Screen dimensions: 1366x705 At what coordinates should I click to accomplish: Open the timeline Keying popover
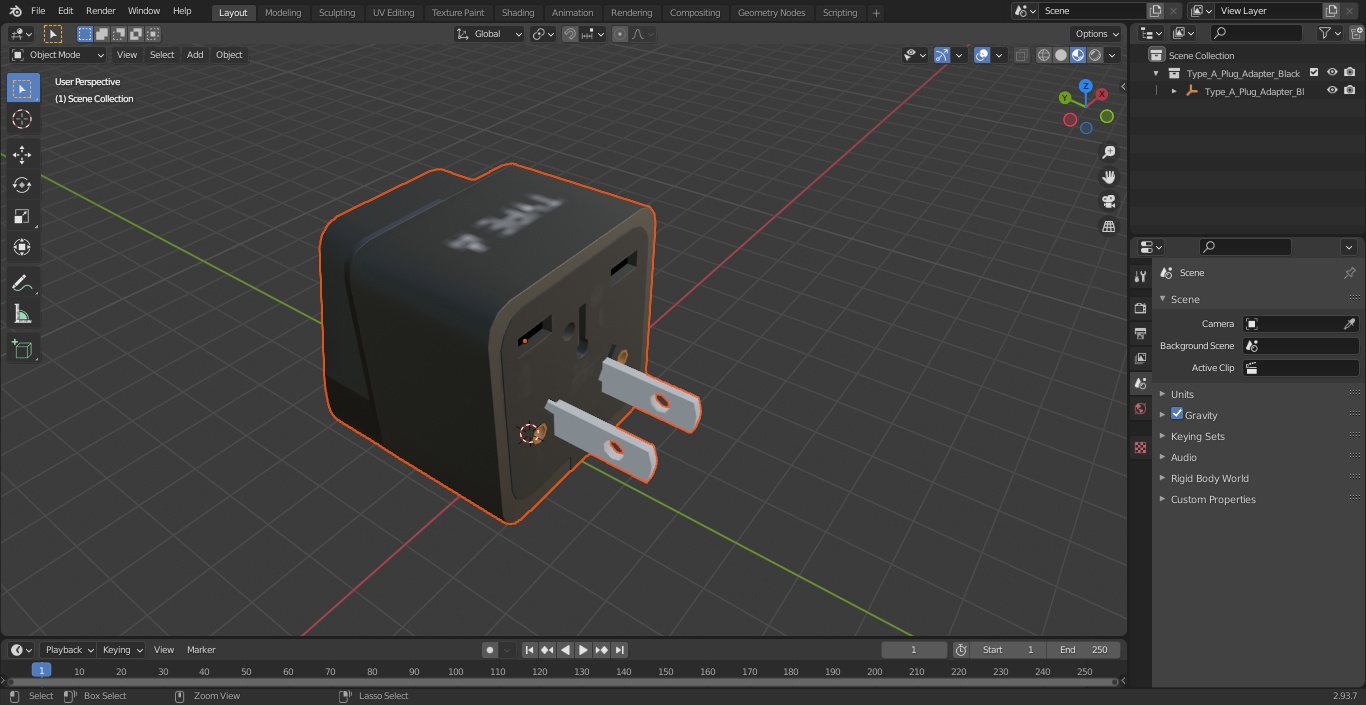point(123,650)
